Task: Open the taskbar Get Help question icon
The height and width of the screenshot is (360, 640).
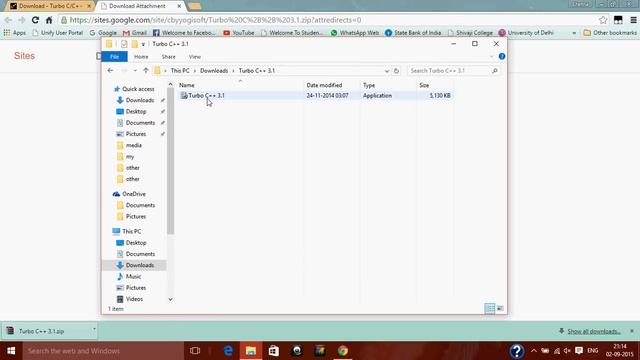Action: [x=517, y=351]
